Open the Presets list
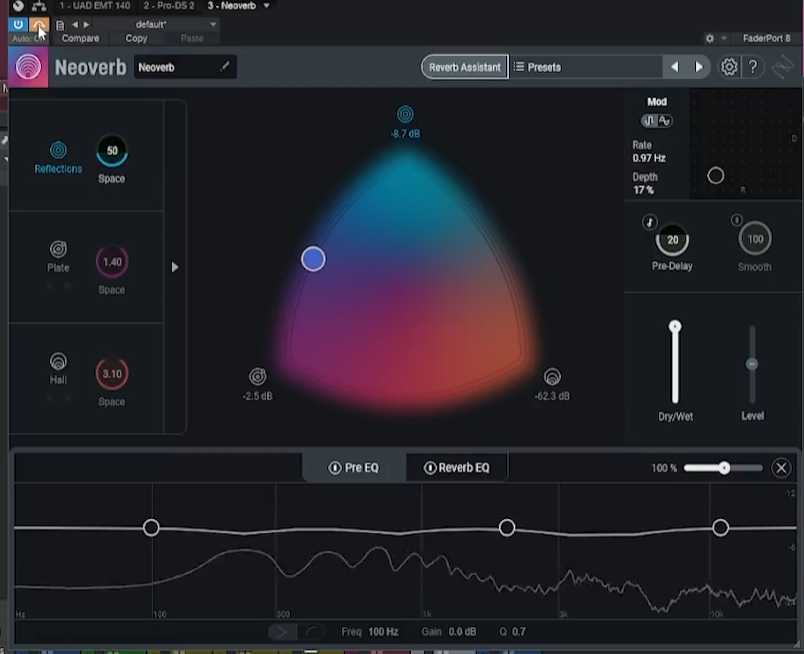This screenshot has width=804, height=654. 586,67
